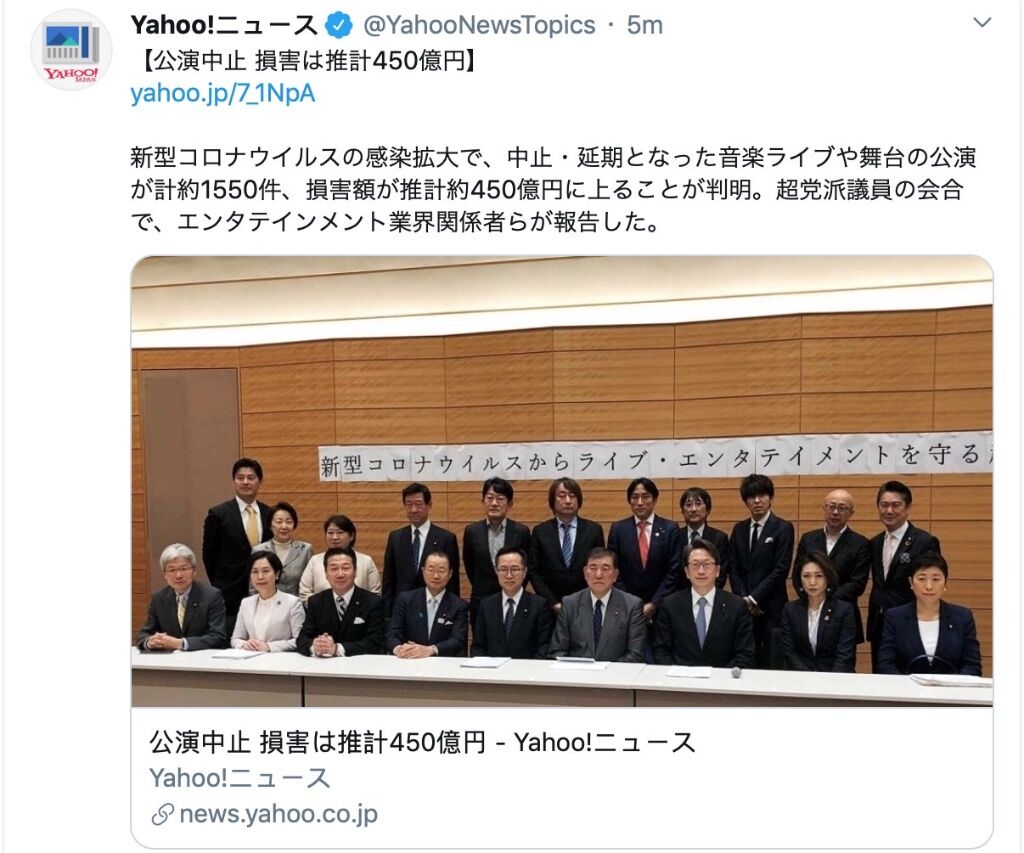Open the Yahoo!ニュース account name
The height and width of the screenshot is (853, 1024).
coord(225,25)
